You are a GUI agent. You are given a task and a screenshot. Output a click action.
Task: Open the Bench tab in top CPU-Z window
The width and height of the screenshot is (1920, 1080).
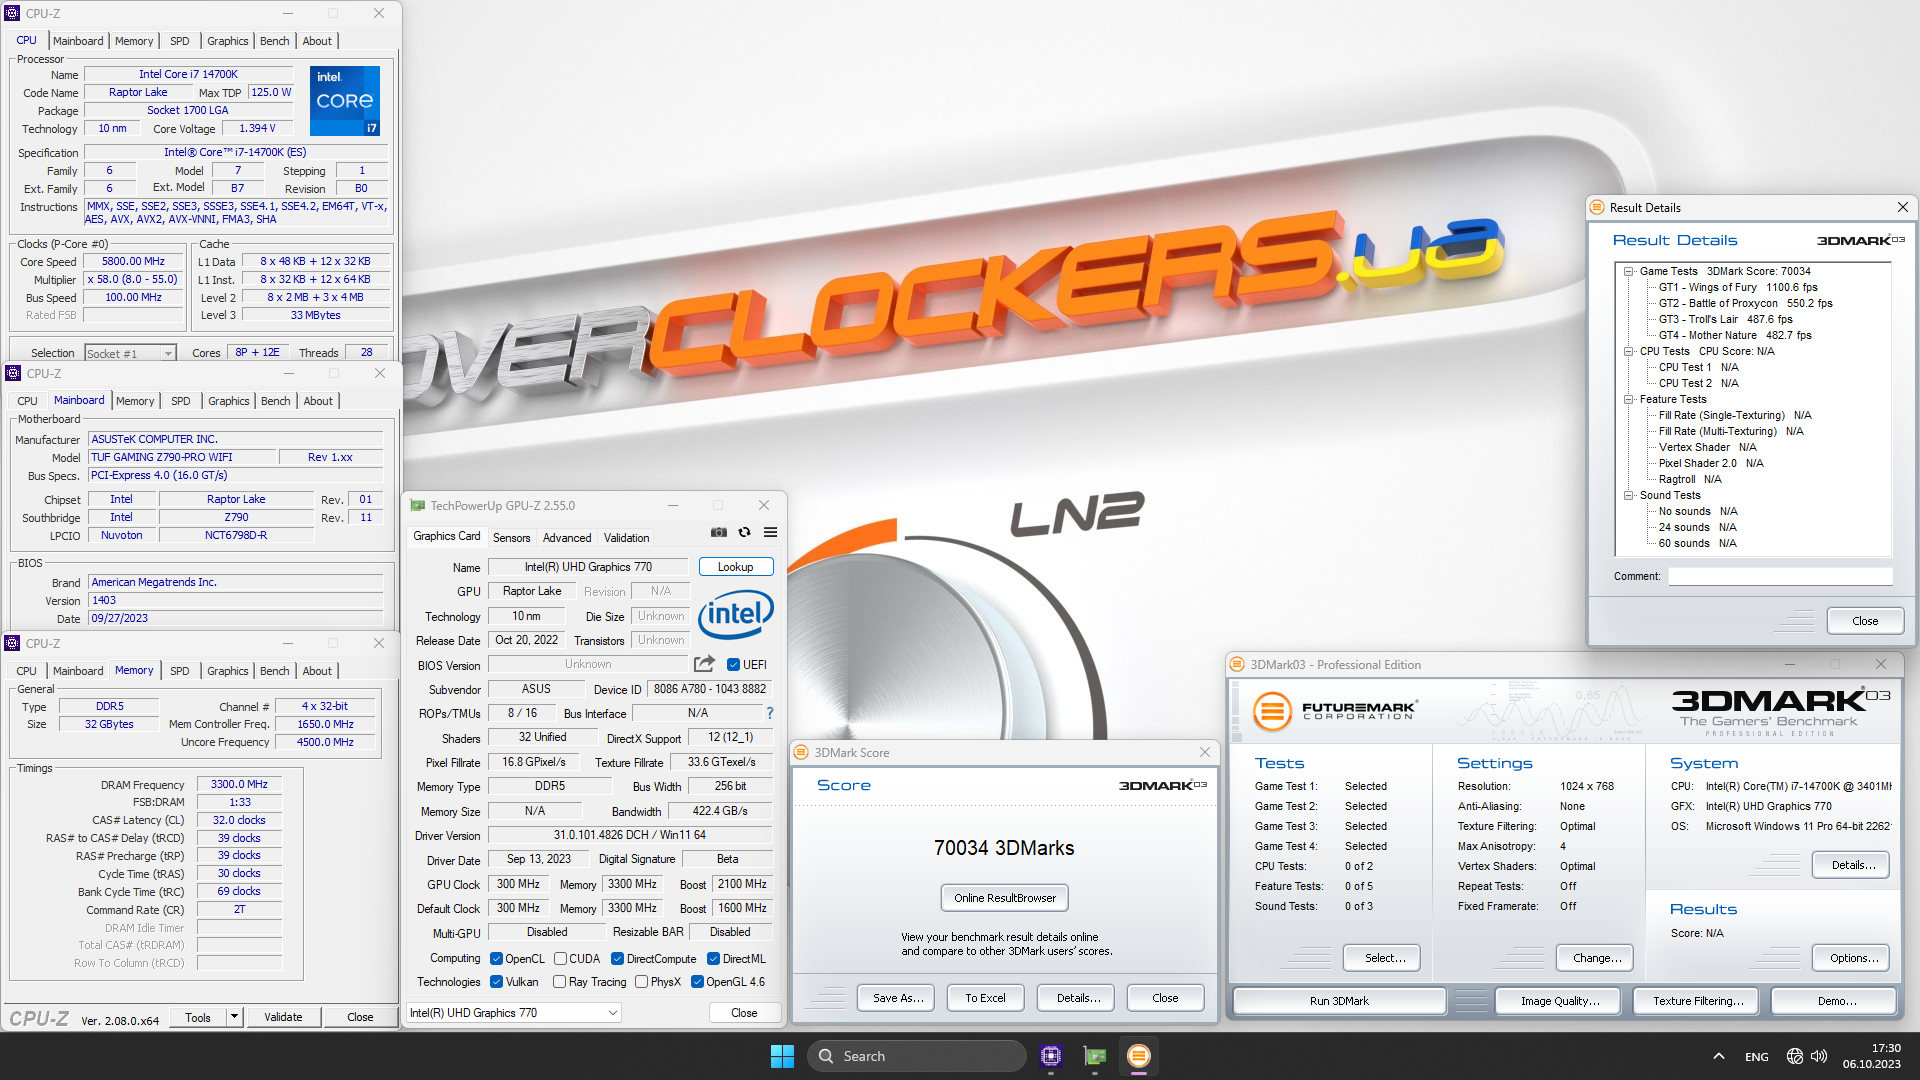(x=274, y=41)
